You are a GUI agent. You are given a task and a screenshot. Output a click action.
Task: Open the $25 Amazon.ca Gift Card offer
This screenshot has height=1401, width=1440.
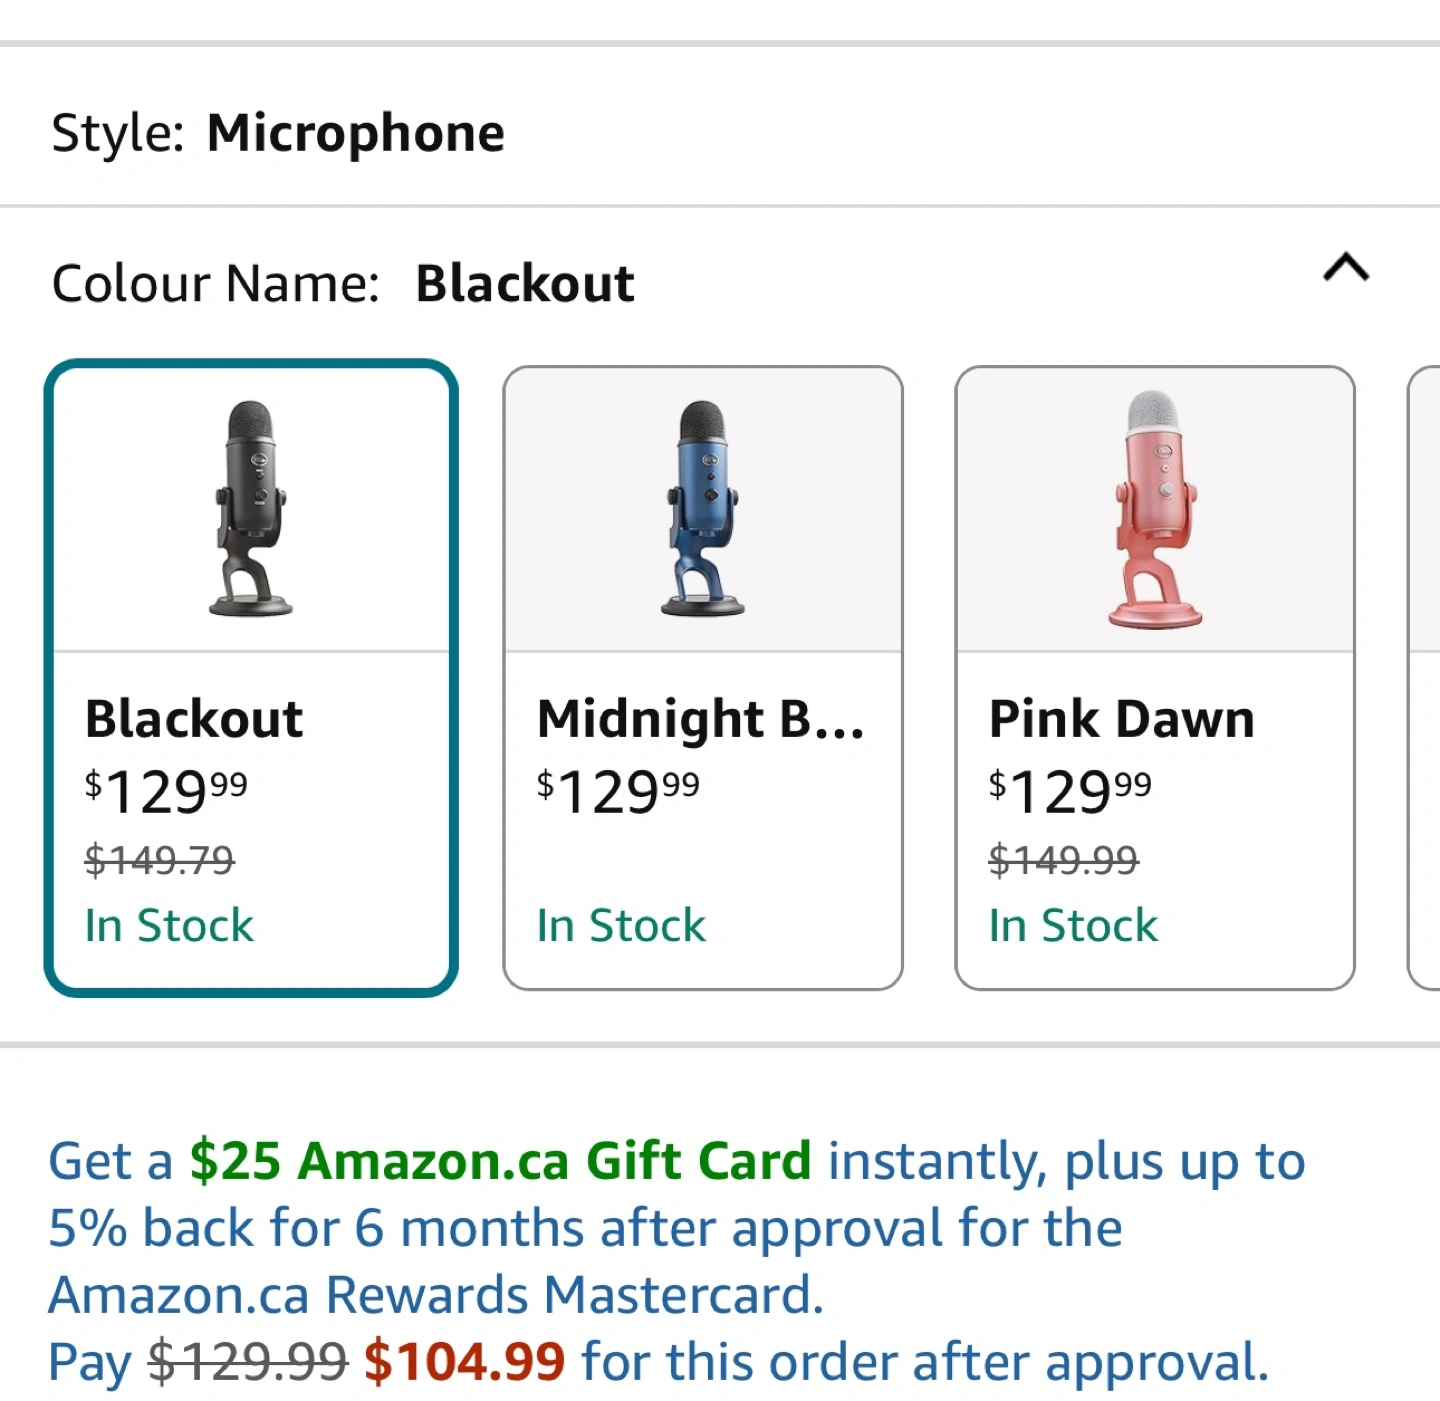click(500, 1161)
